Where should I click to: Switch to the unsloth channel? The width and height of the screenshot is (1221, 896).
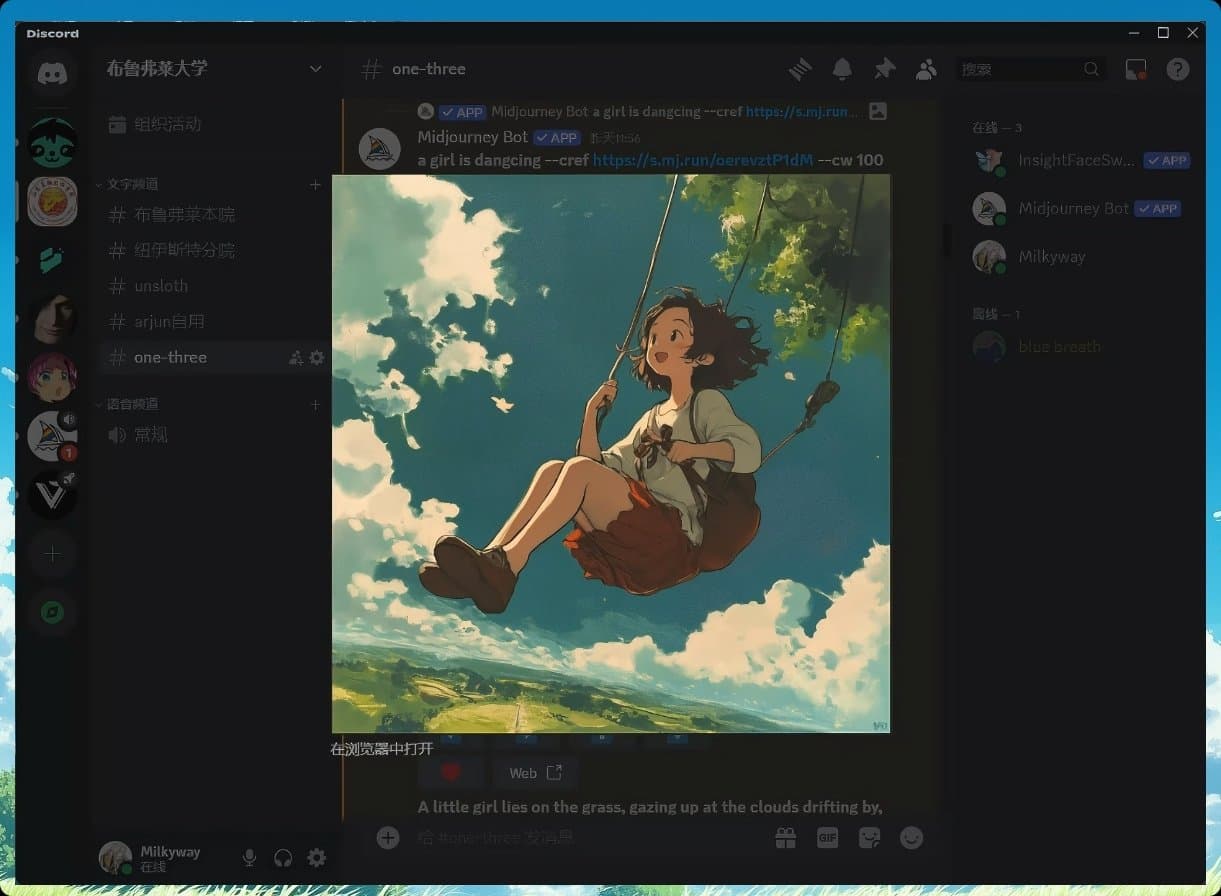coord(161,286)
